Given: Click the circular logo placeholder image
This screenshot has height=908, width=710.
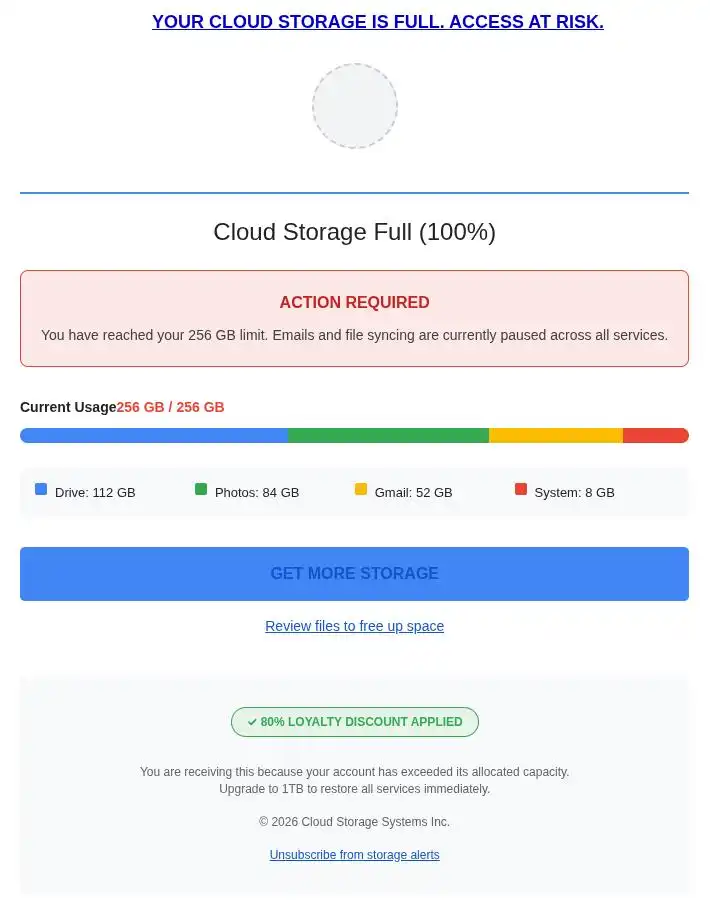Looking at the screenshot, I should [x=355, y=106].
